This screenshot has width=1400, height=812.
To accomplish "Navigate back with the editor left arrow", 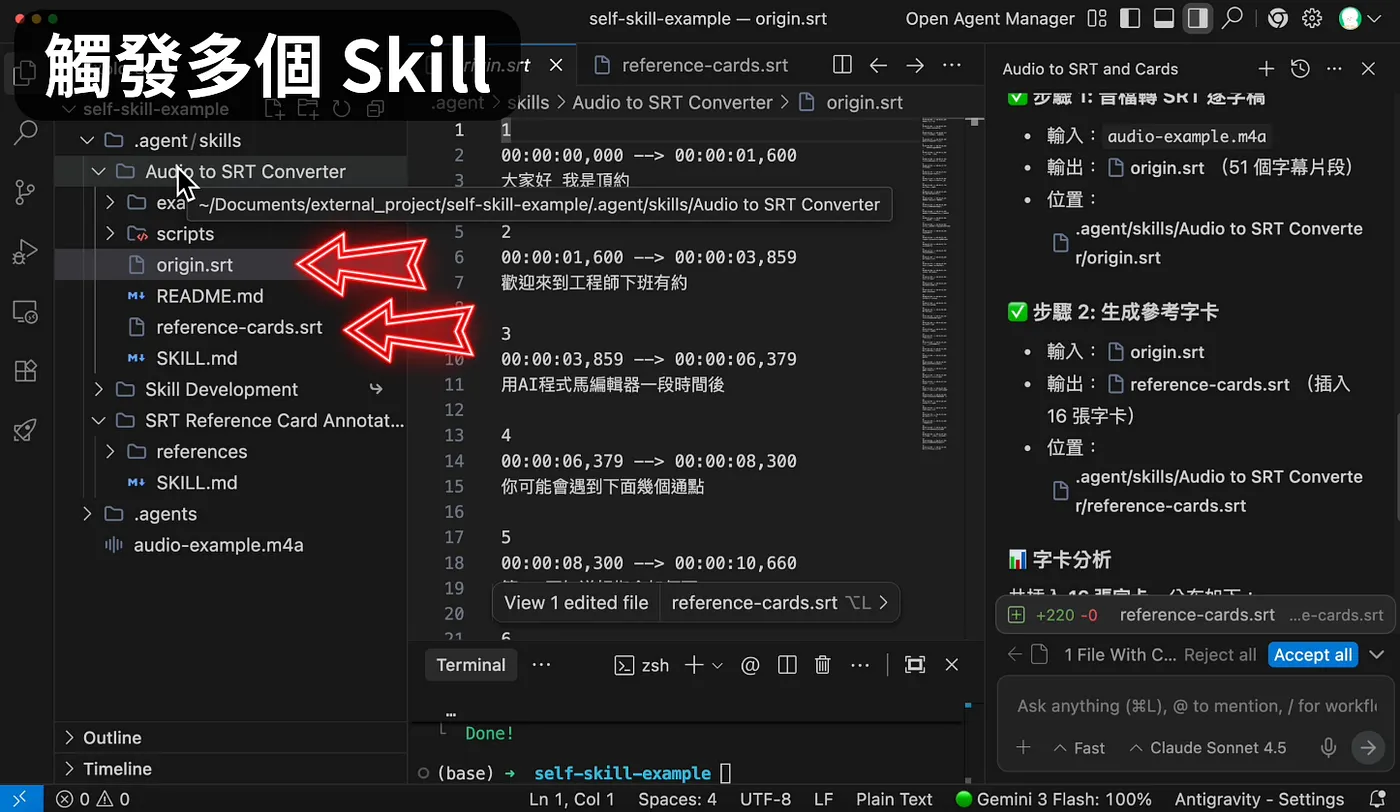I will click(878, 65).
